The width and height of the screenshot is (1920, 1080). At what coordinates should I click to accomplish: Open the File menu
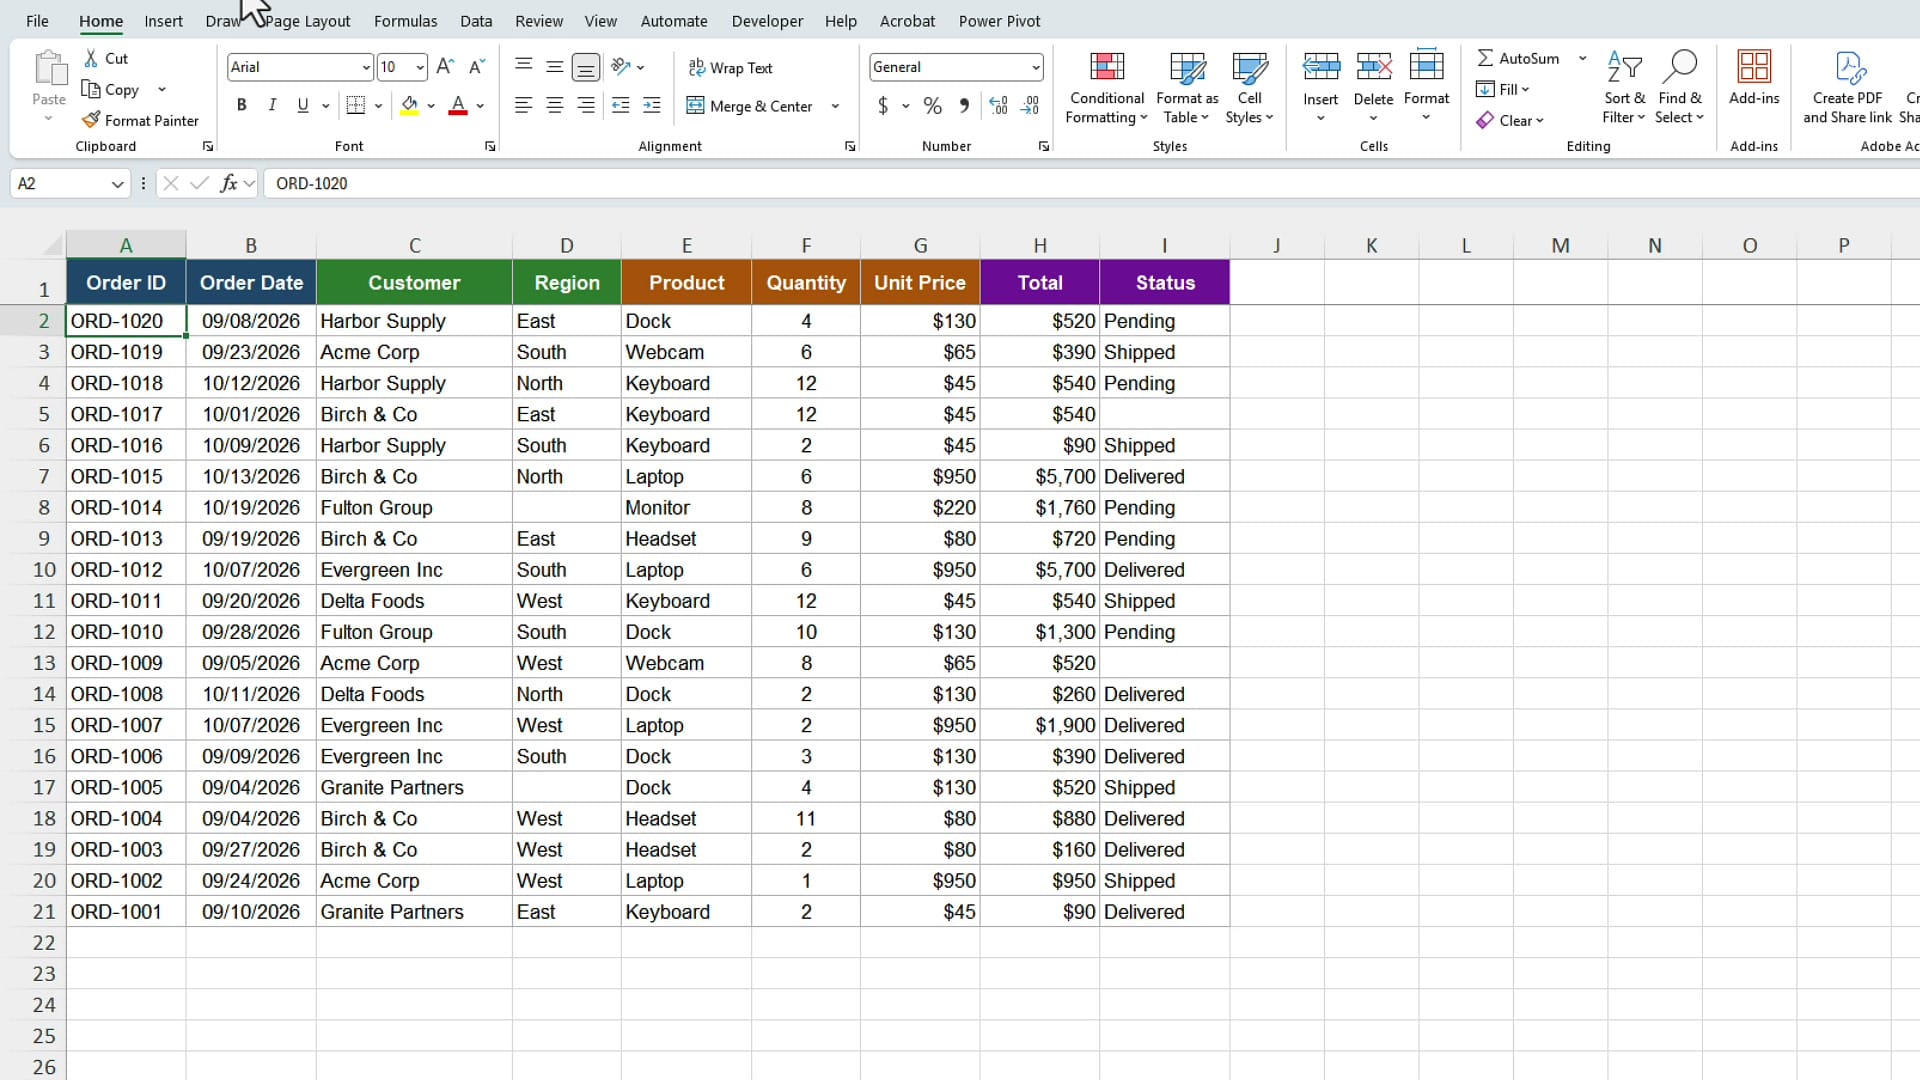[x=37, y=21]
